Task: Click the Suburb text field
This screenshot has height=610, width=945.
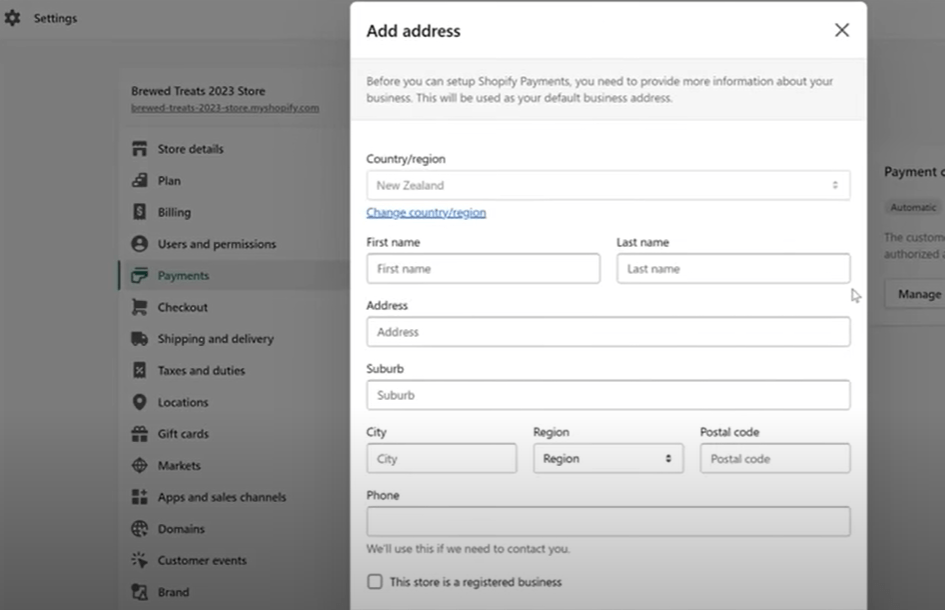Action: [x=608, y=395]
